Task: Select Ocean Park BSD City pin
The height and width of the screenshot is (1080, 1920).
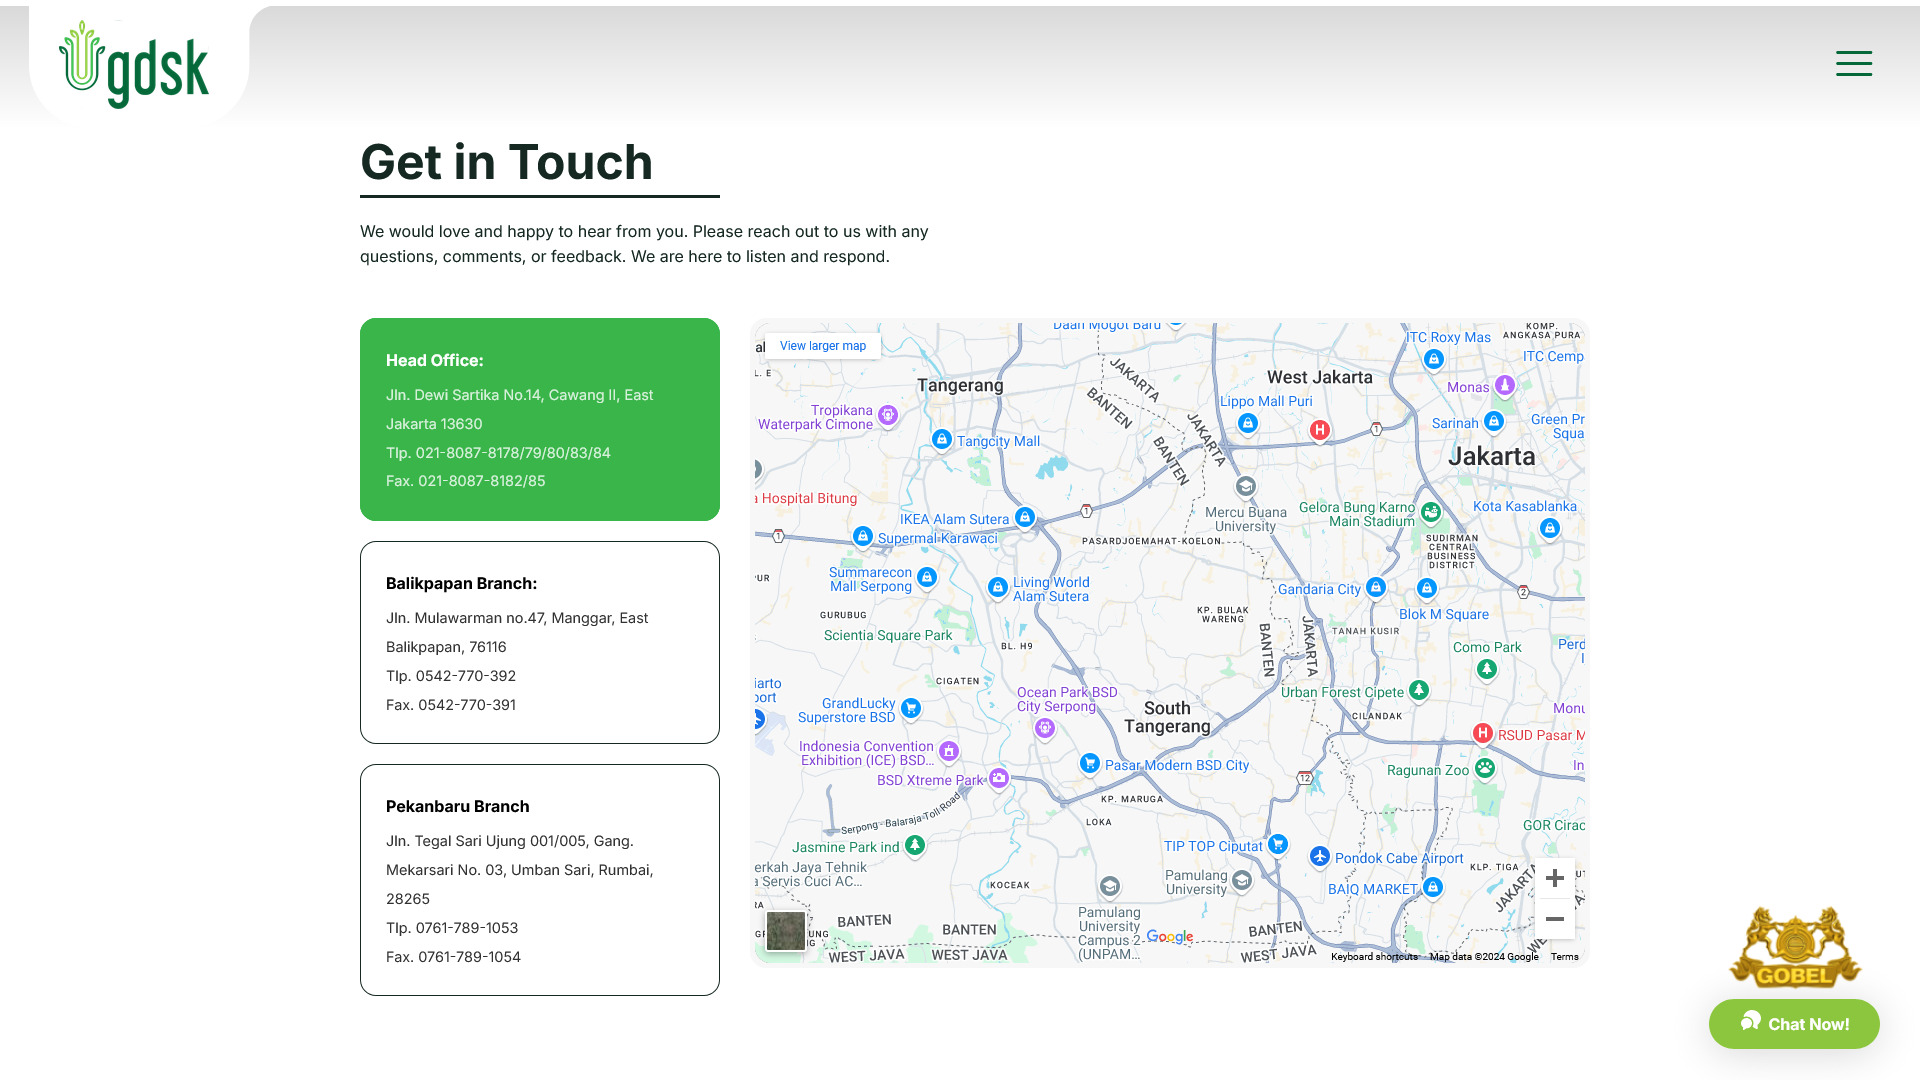Action: (x=1044, y=727)
